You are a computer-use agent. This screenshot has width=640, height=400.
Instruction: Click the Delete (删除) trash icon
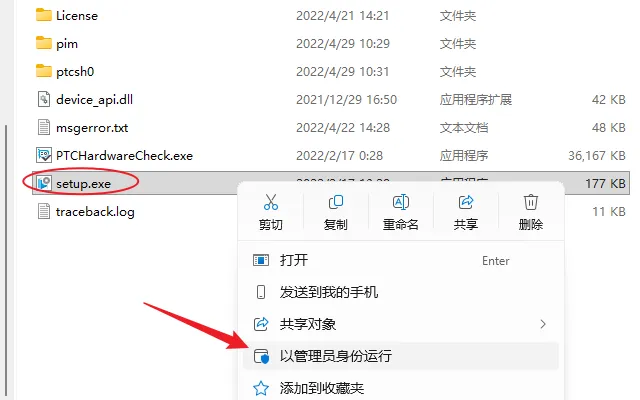coord(531,202)
